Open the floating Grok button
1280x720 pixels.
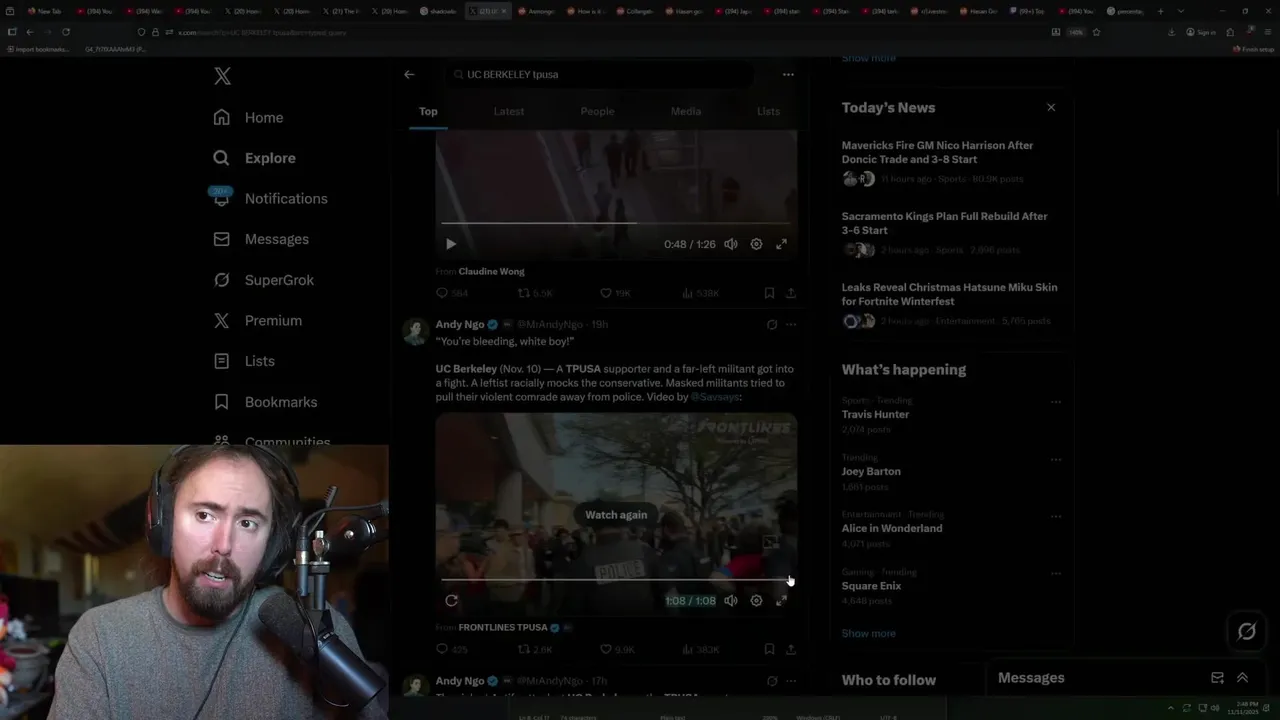pos(1246,631)
